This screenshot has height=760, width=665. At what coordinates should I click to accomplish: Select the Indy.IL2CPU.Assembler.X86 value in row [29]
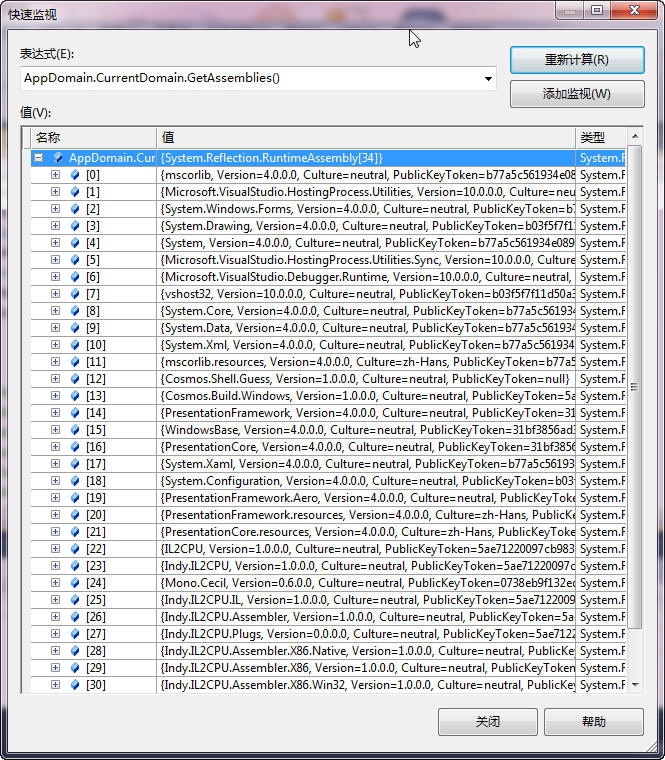(366, 668)
